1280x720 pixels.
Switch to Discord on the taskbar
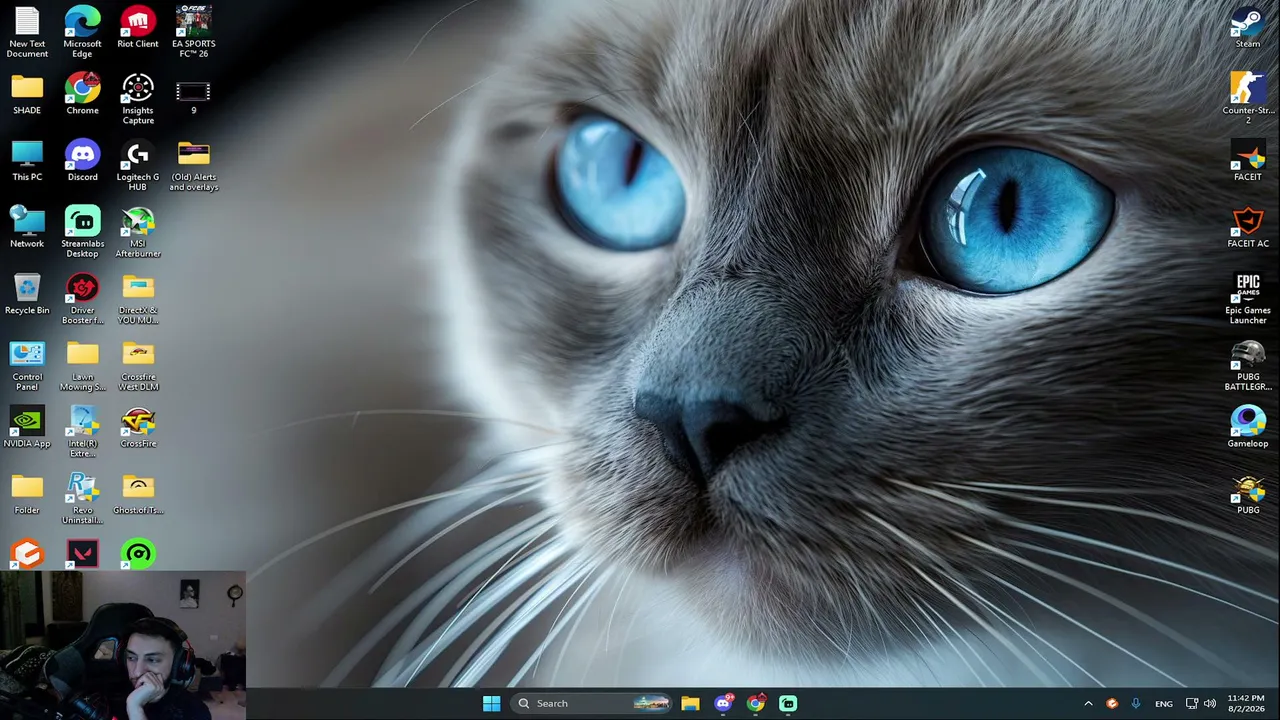pyautogui.click(x=723, y=703)
